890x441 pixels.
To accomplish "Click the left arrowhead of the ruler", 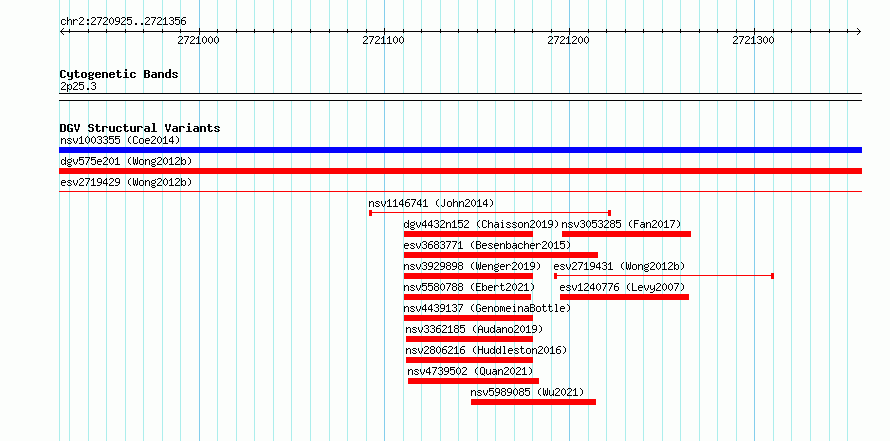I will point(62,31).
